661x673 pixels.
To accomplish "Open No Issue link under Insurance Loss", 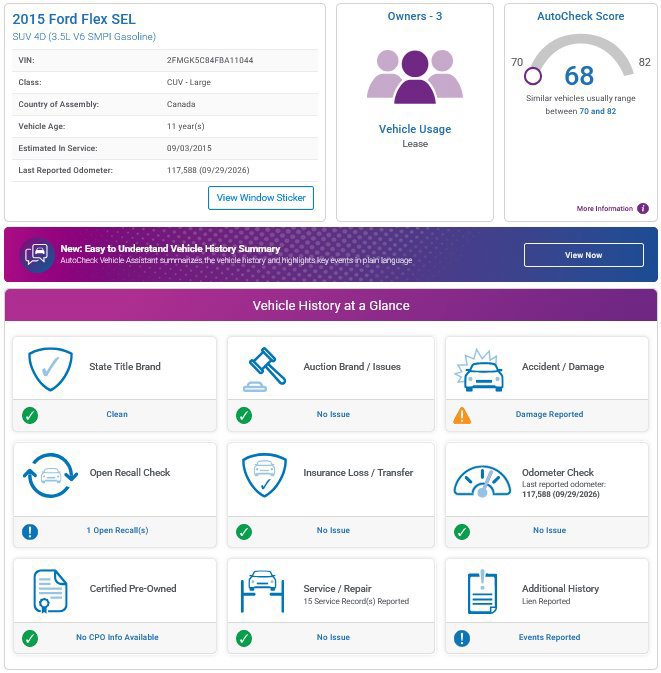I will pyautogui.click(x=333, y=530).
